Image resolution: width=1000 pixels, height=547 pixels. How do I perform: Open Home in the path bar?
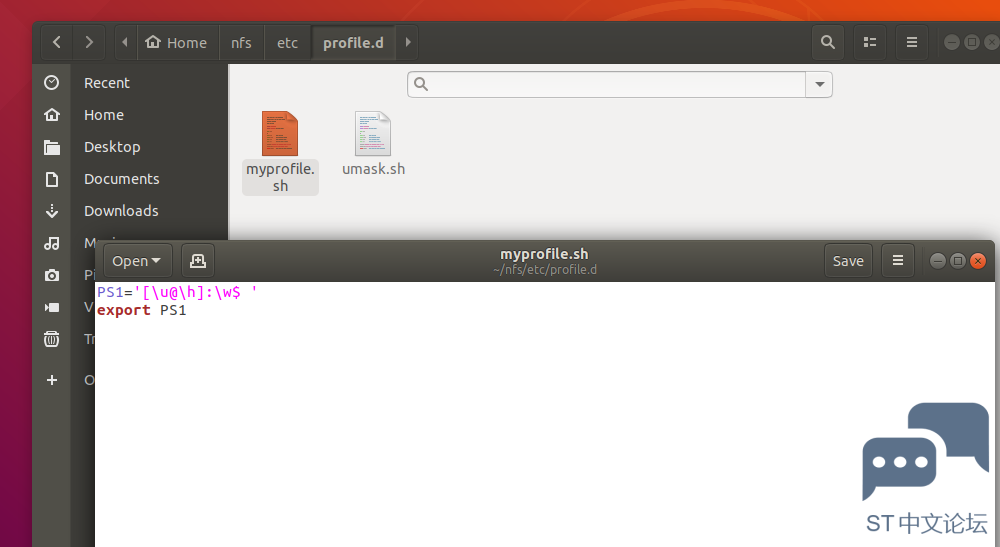177,43
